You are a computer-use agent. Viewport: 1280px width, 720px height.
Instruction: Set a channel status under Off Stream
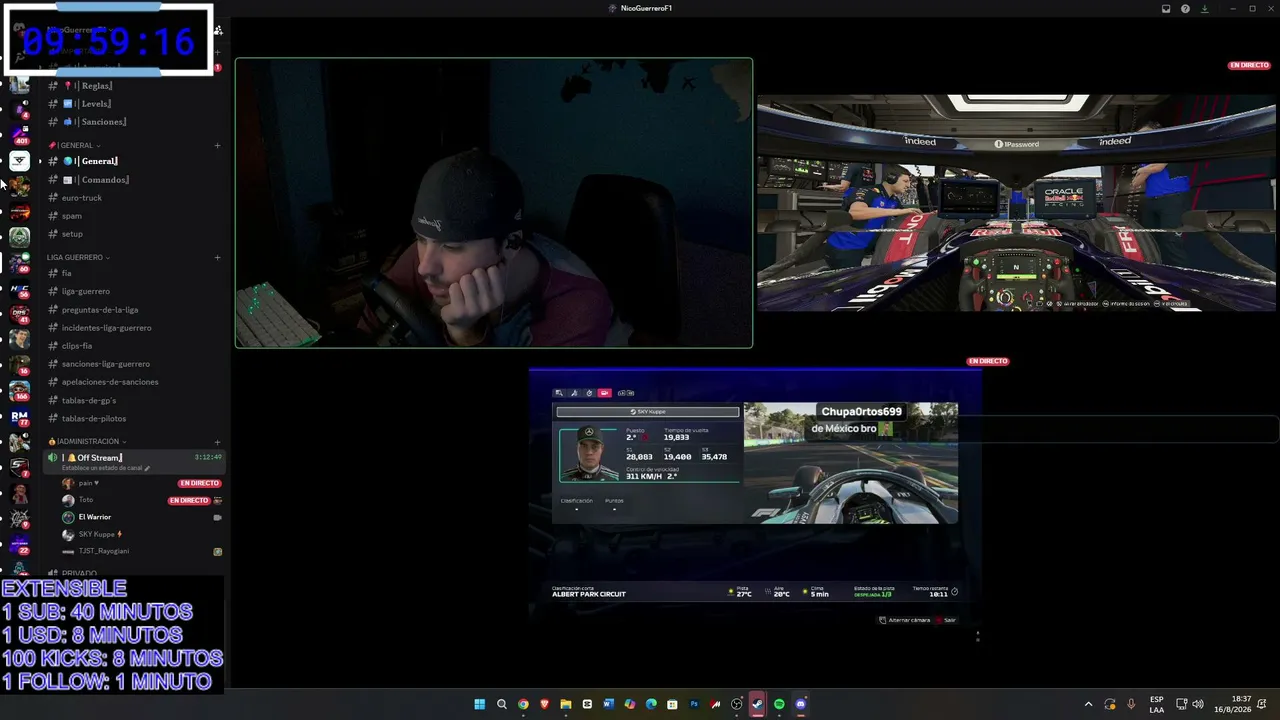[106, 468]
